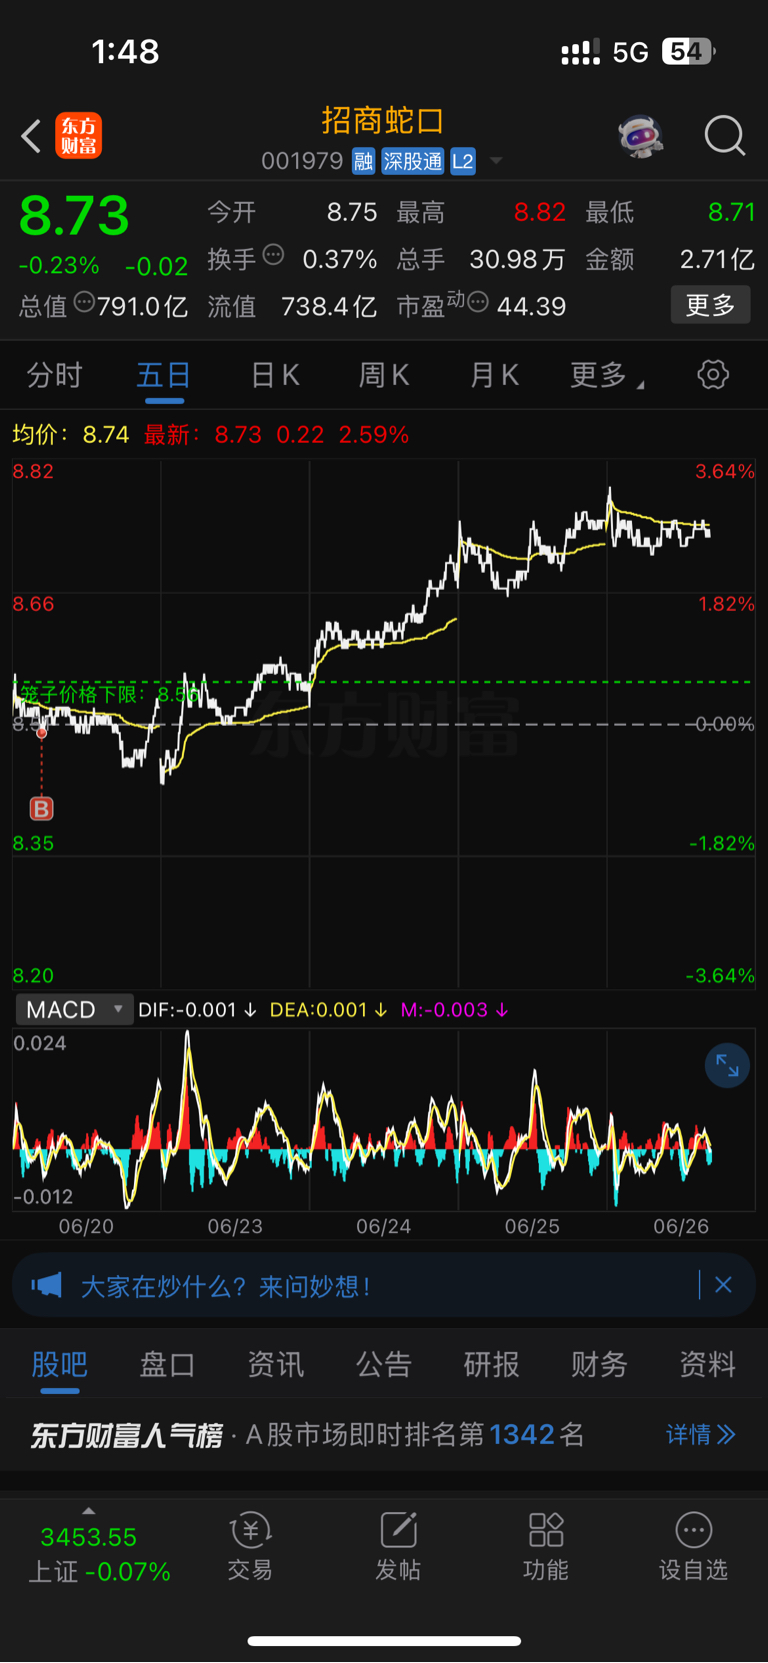This screenshot has height=1663, width=768.
Task: Open the 详情 popularity ranking link
Action: coord(701,1435)
